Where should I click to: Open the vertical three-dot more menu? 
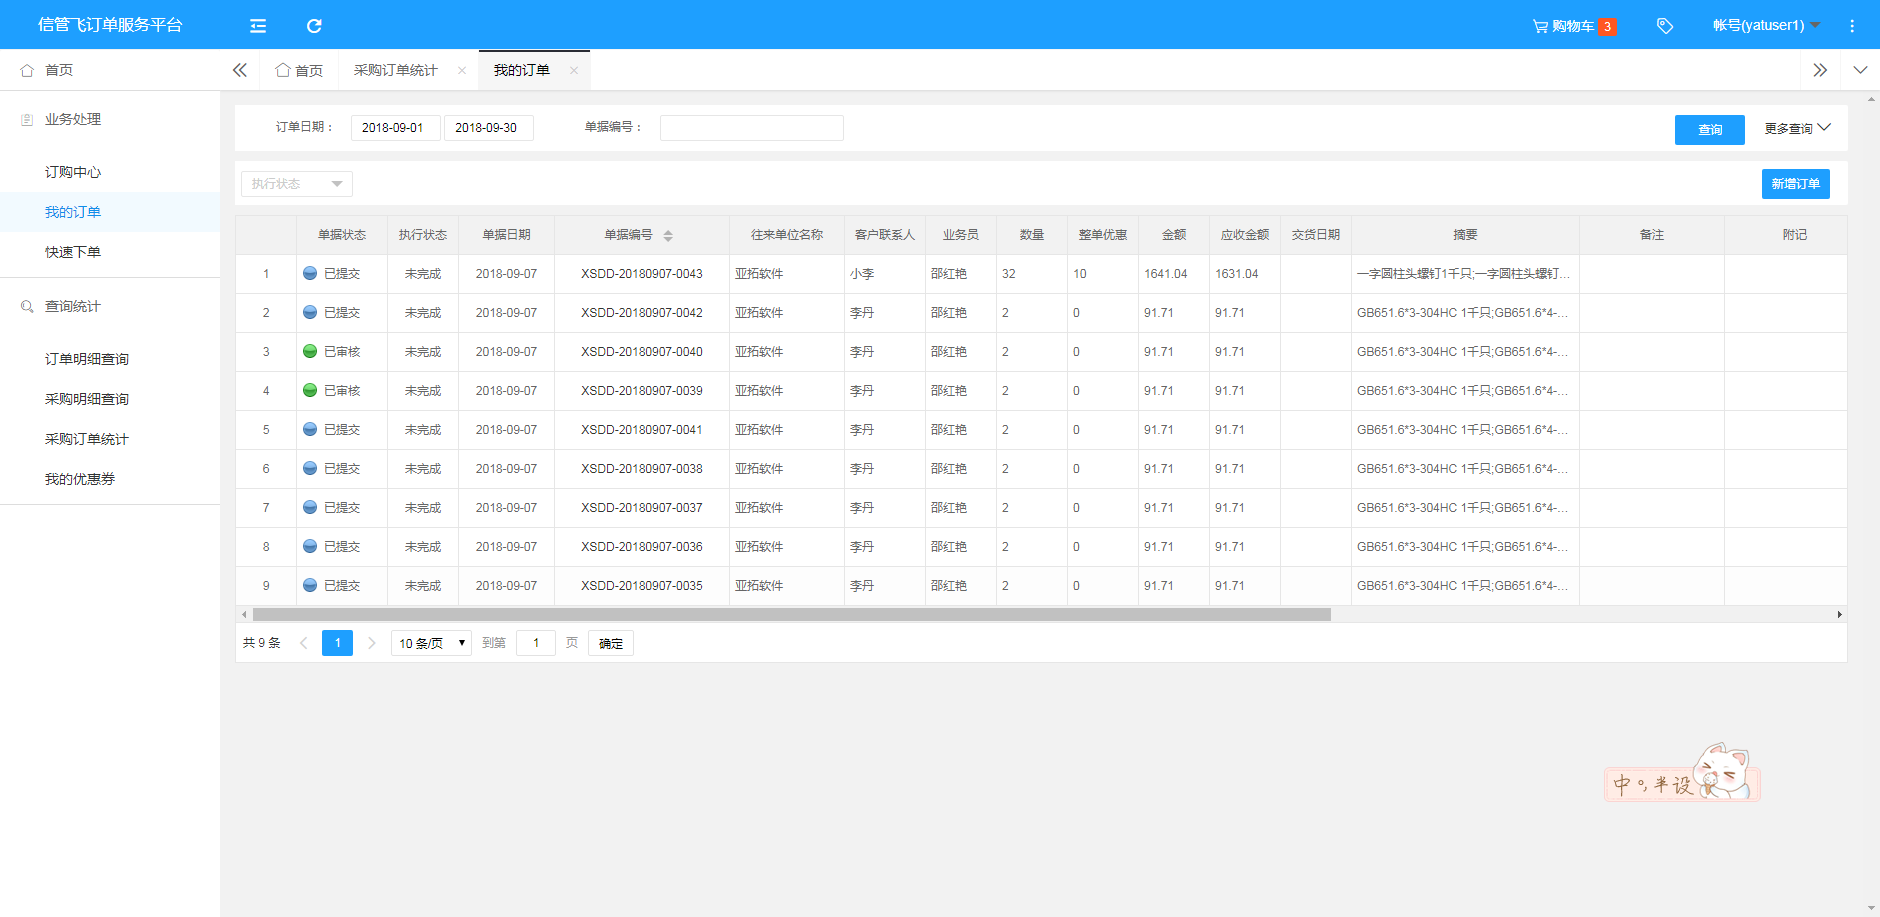pyautogui.click(x=1852, y=26)
